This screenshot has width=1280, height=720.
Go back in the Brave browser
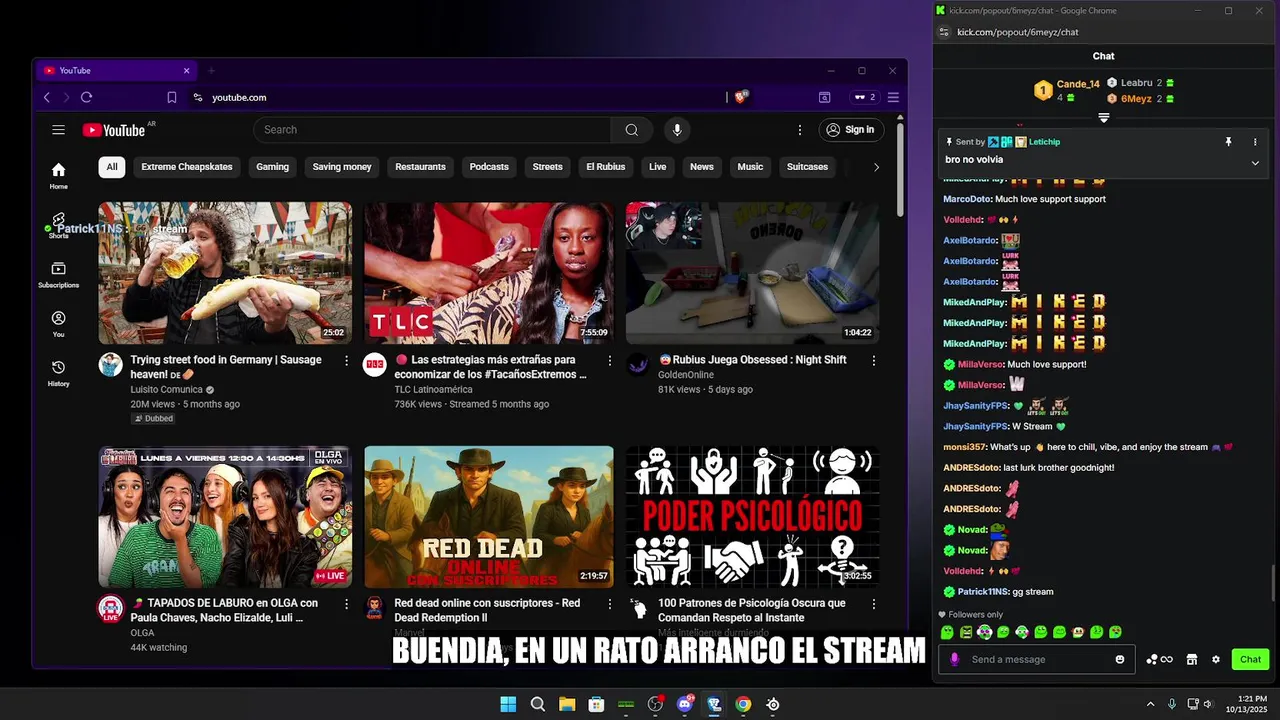tap(46, 97)
